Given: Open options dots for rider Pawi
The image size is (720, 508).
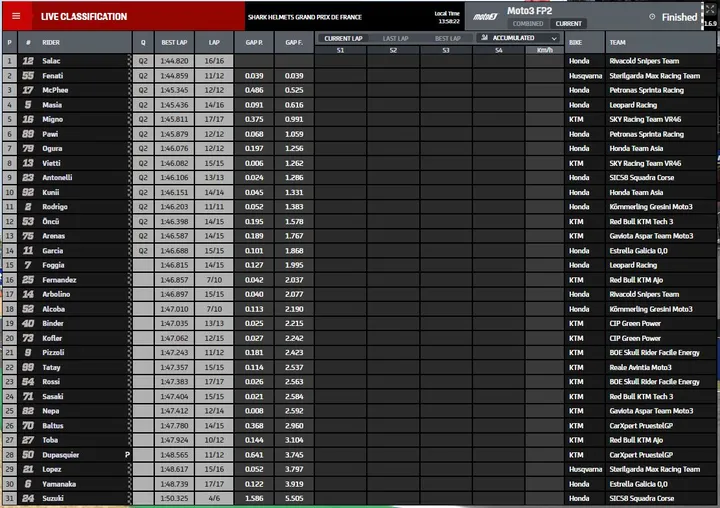Looking at the screenshot, I should point(129,134).
